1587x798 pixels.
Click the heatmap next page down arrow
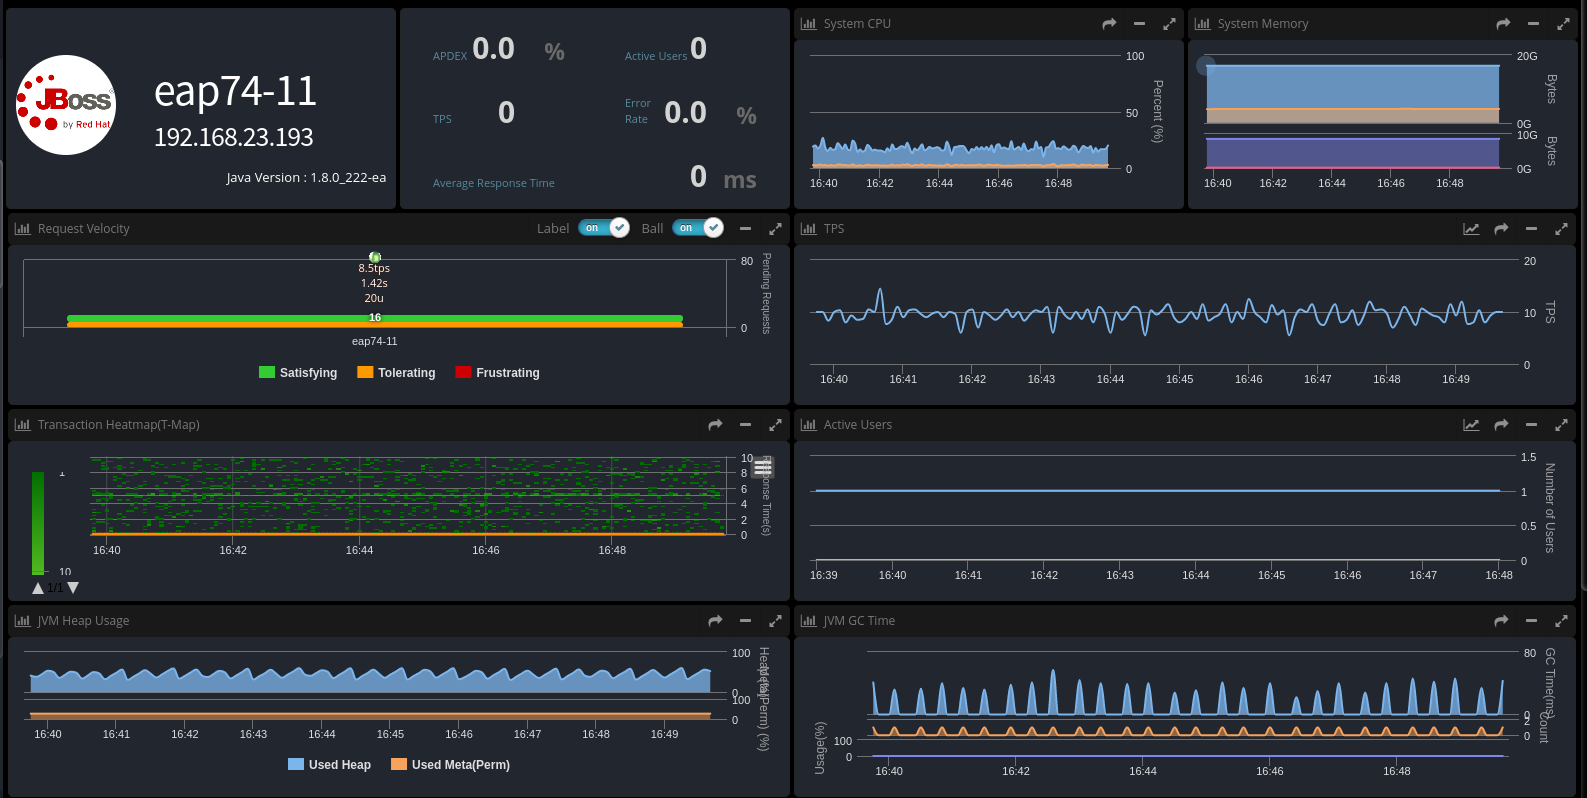73,588
